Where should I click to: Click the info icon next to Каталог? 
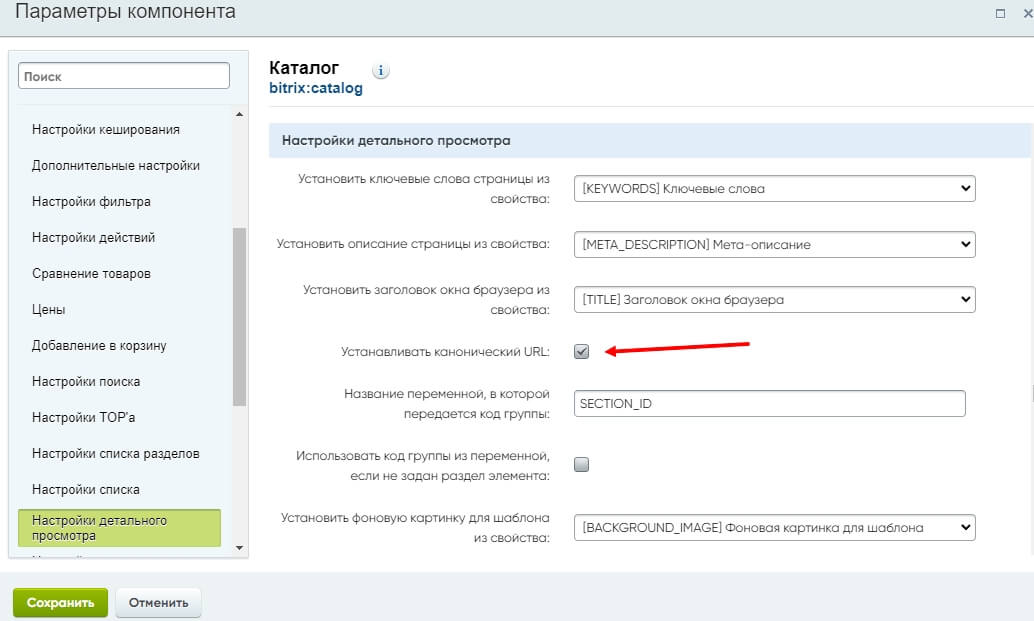tap(380, 71)
